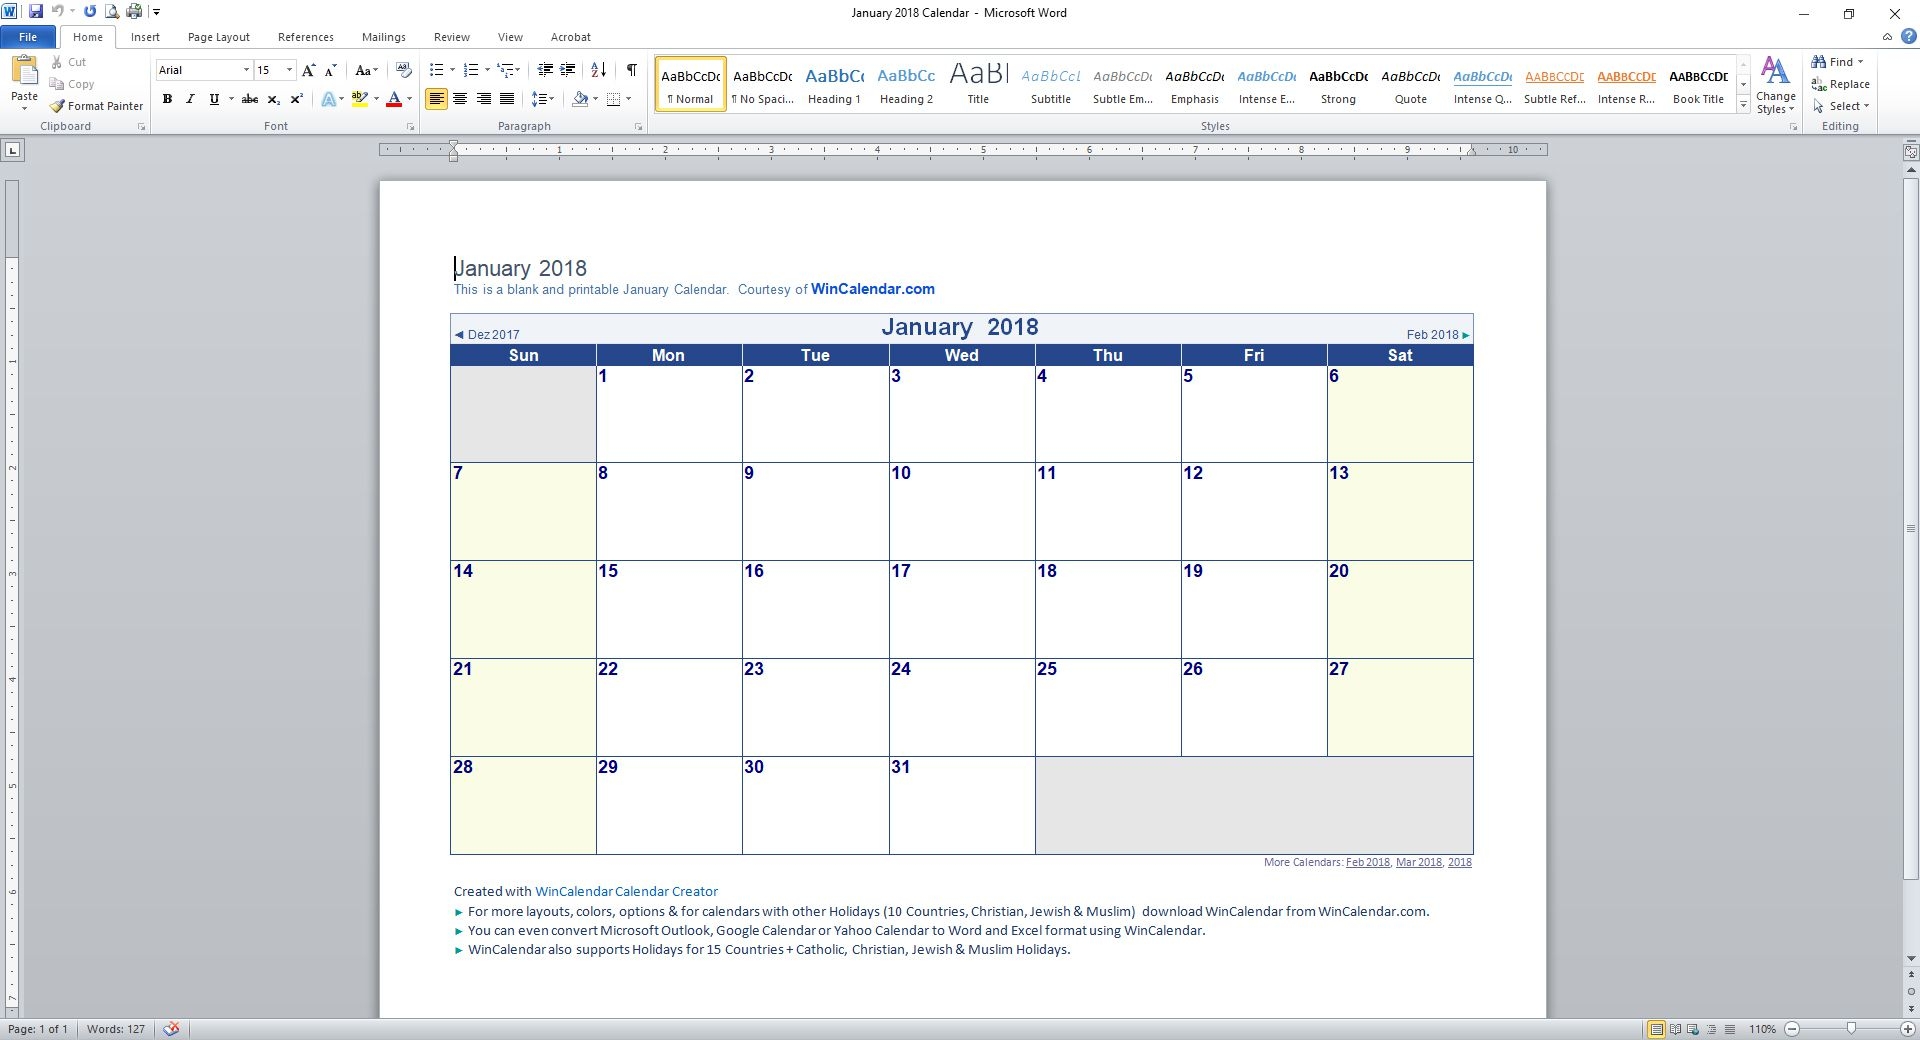The width and height of the screenshot is (1920, 1040).
Task: Open the font name dropdown
Action: coord(246,70)
